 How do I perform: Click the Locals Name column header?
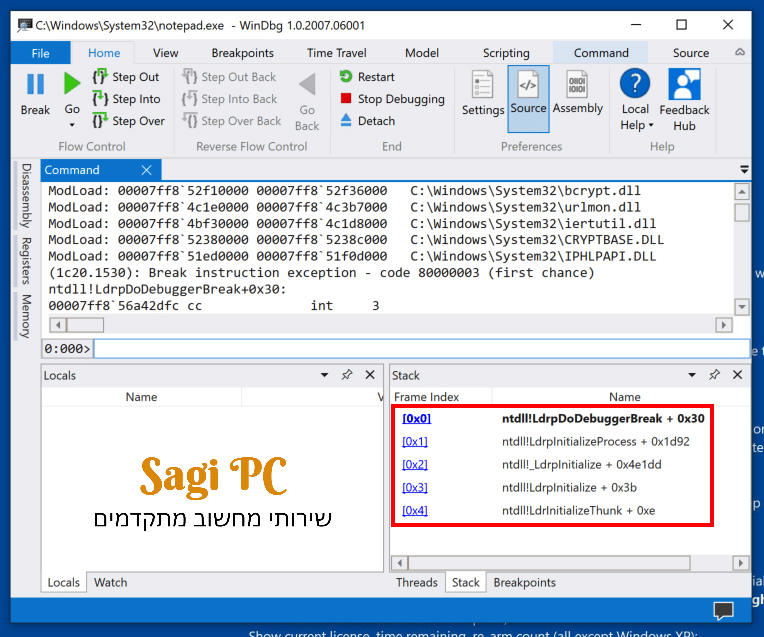[141, 397]
